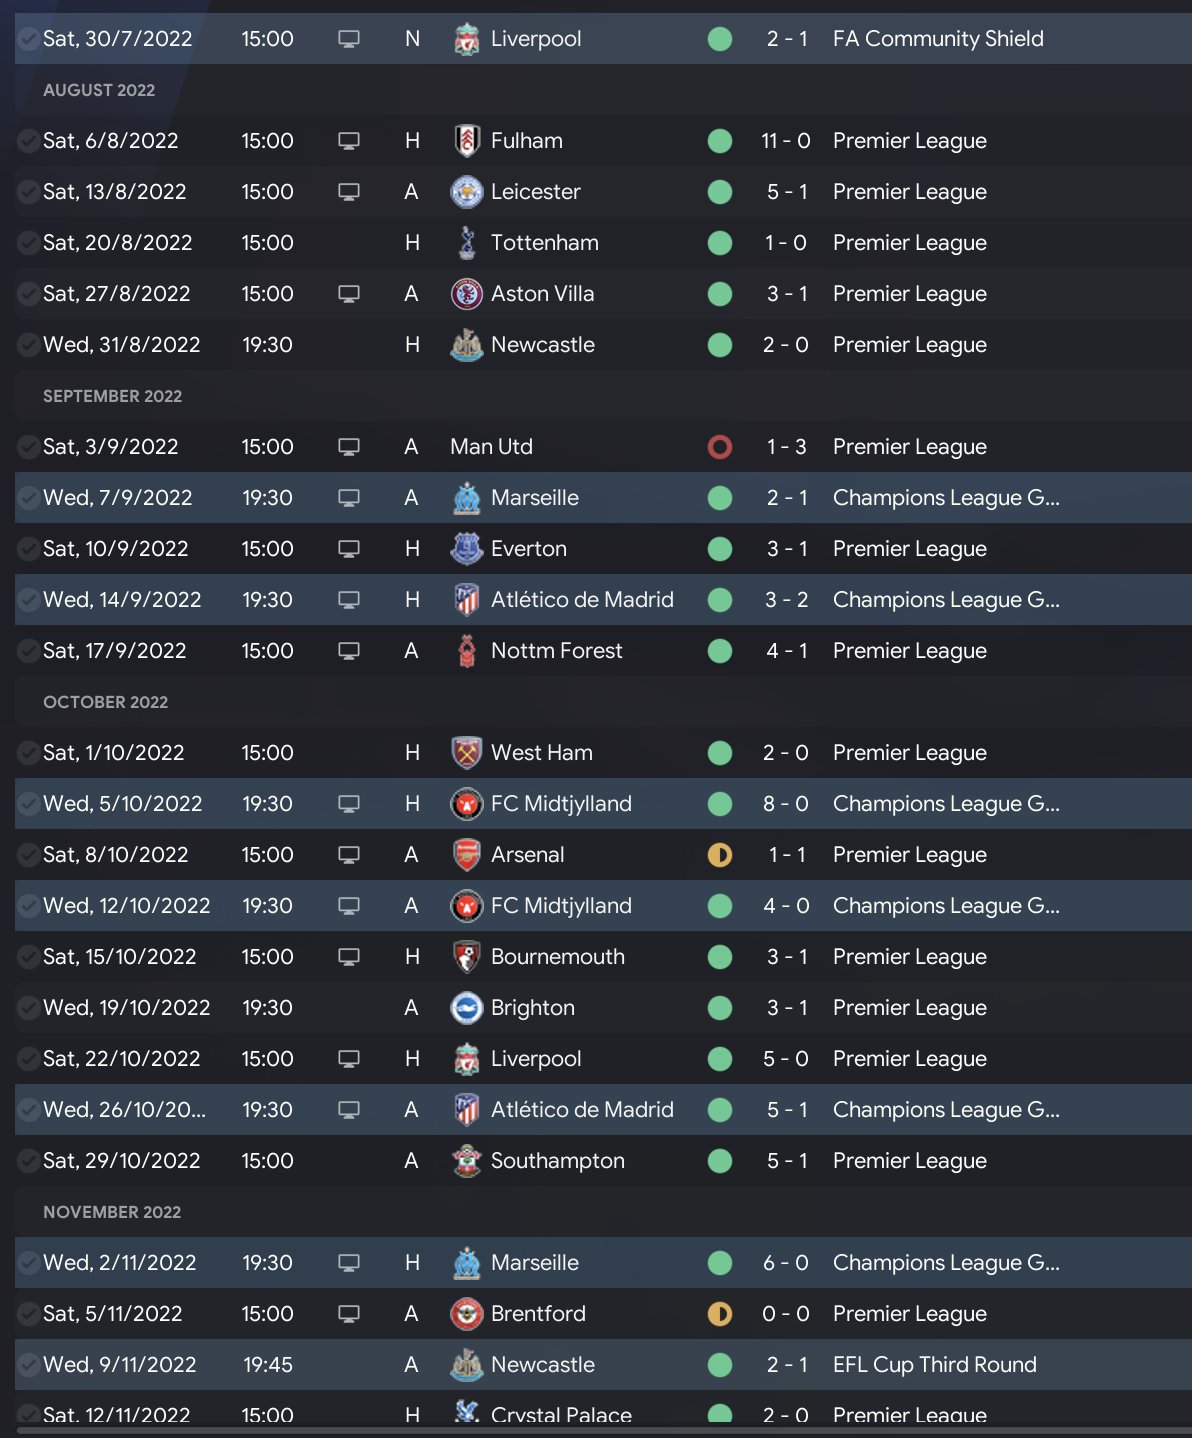1192x1438 pixels.
Task: Click the Tottenham club crest
Action: click(x=466, y=243)
